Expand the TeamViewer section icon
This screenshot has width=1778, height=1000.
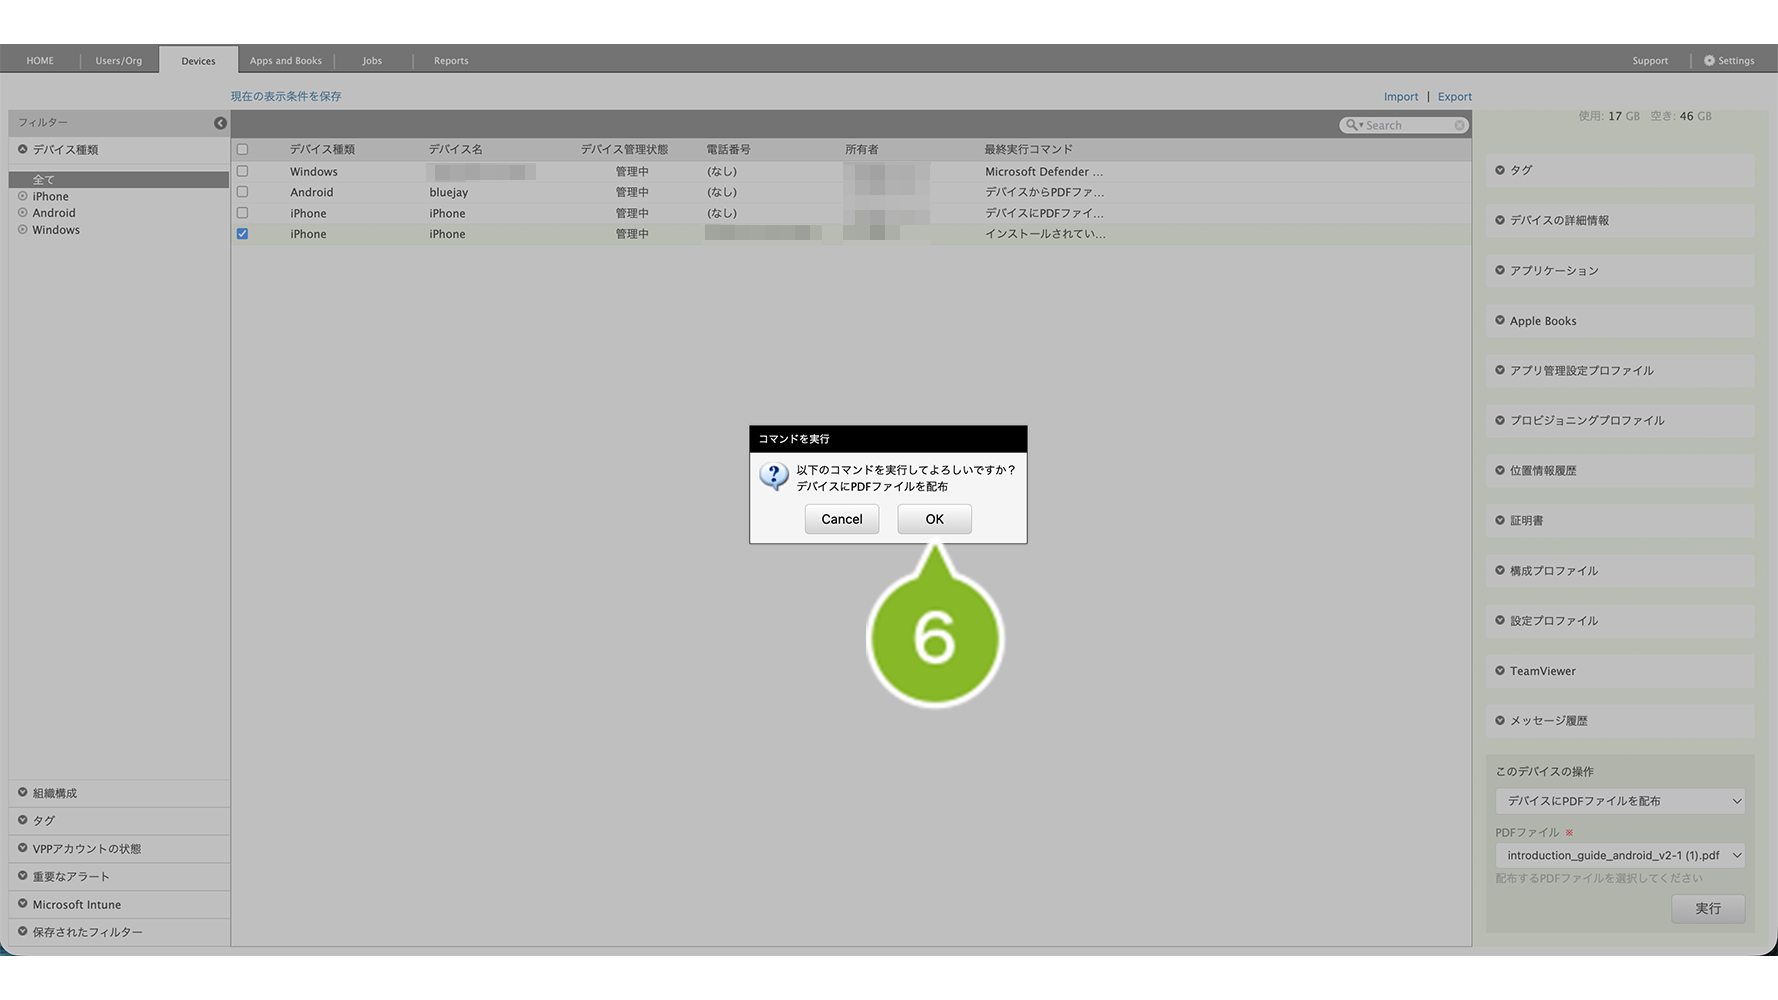point(1500,670)
